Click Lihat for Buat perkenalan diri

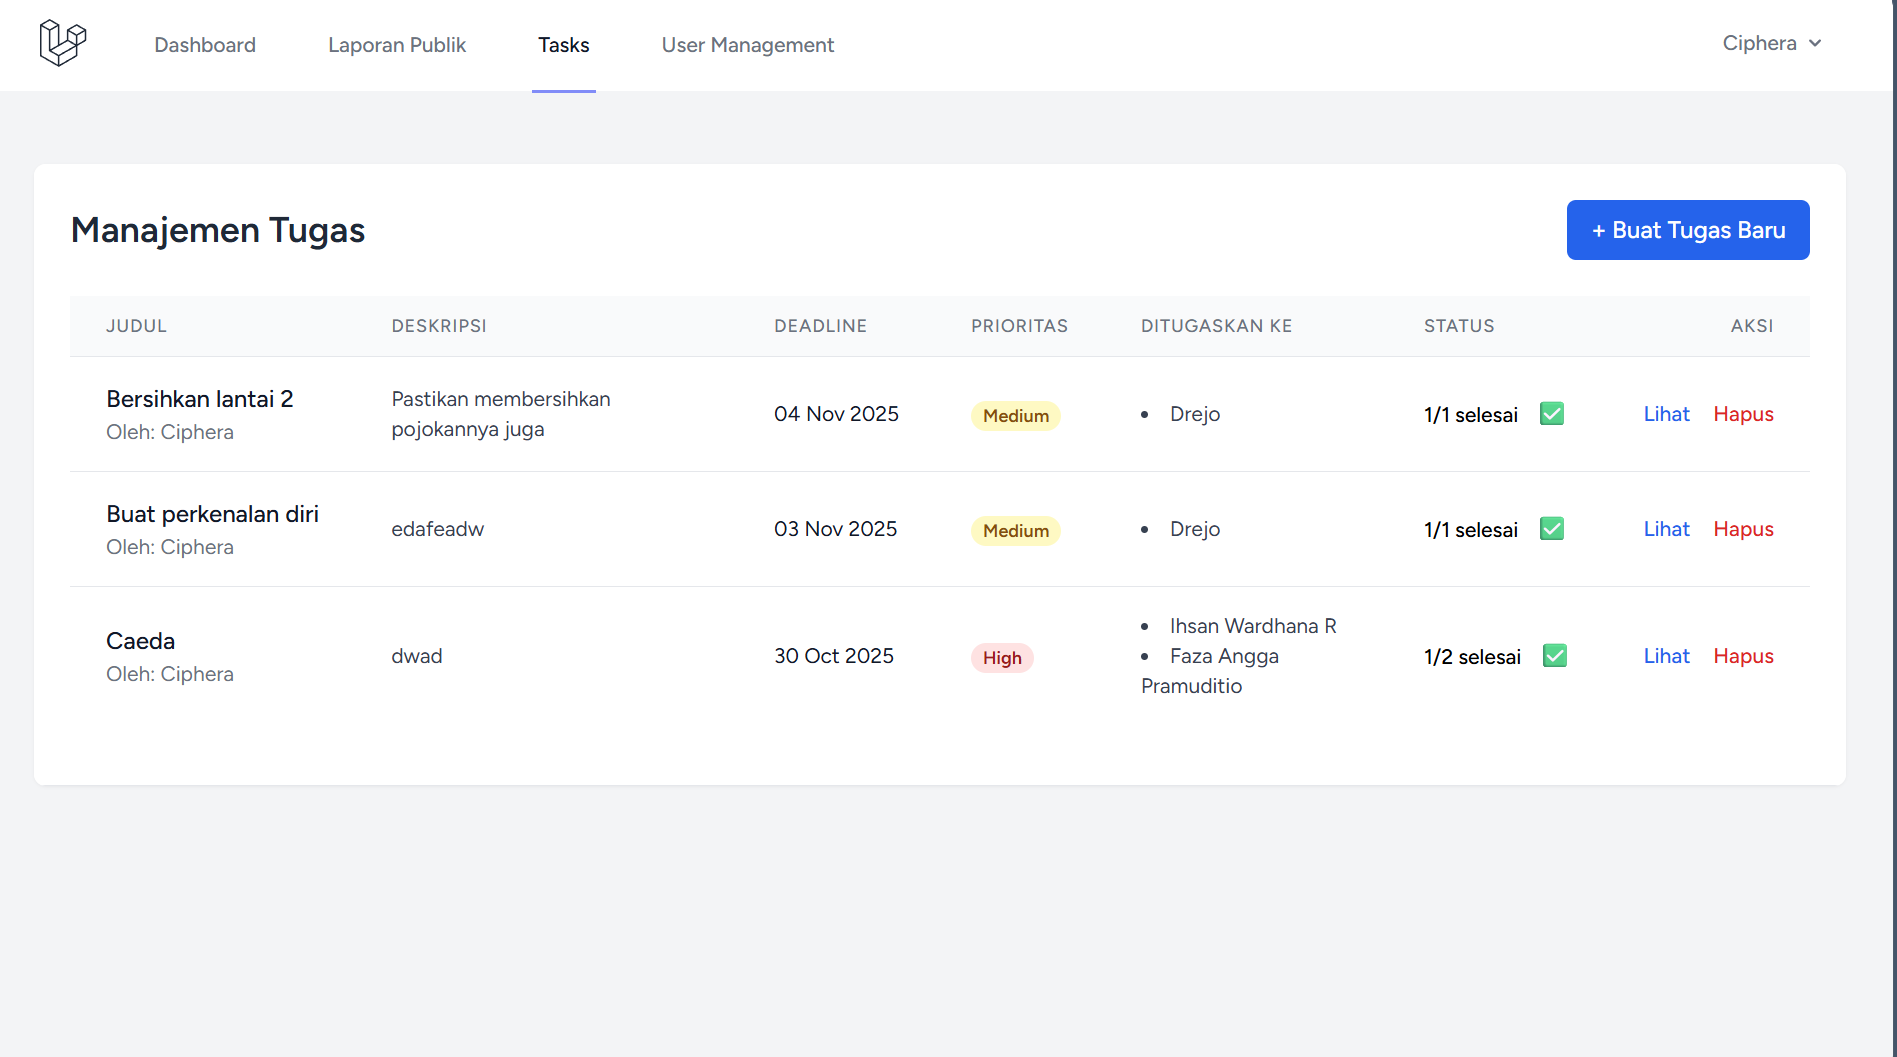[x=1667, y=529]
